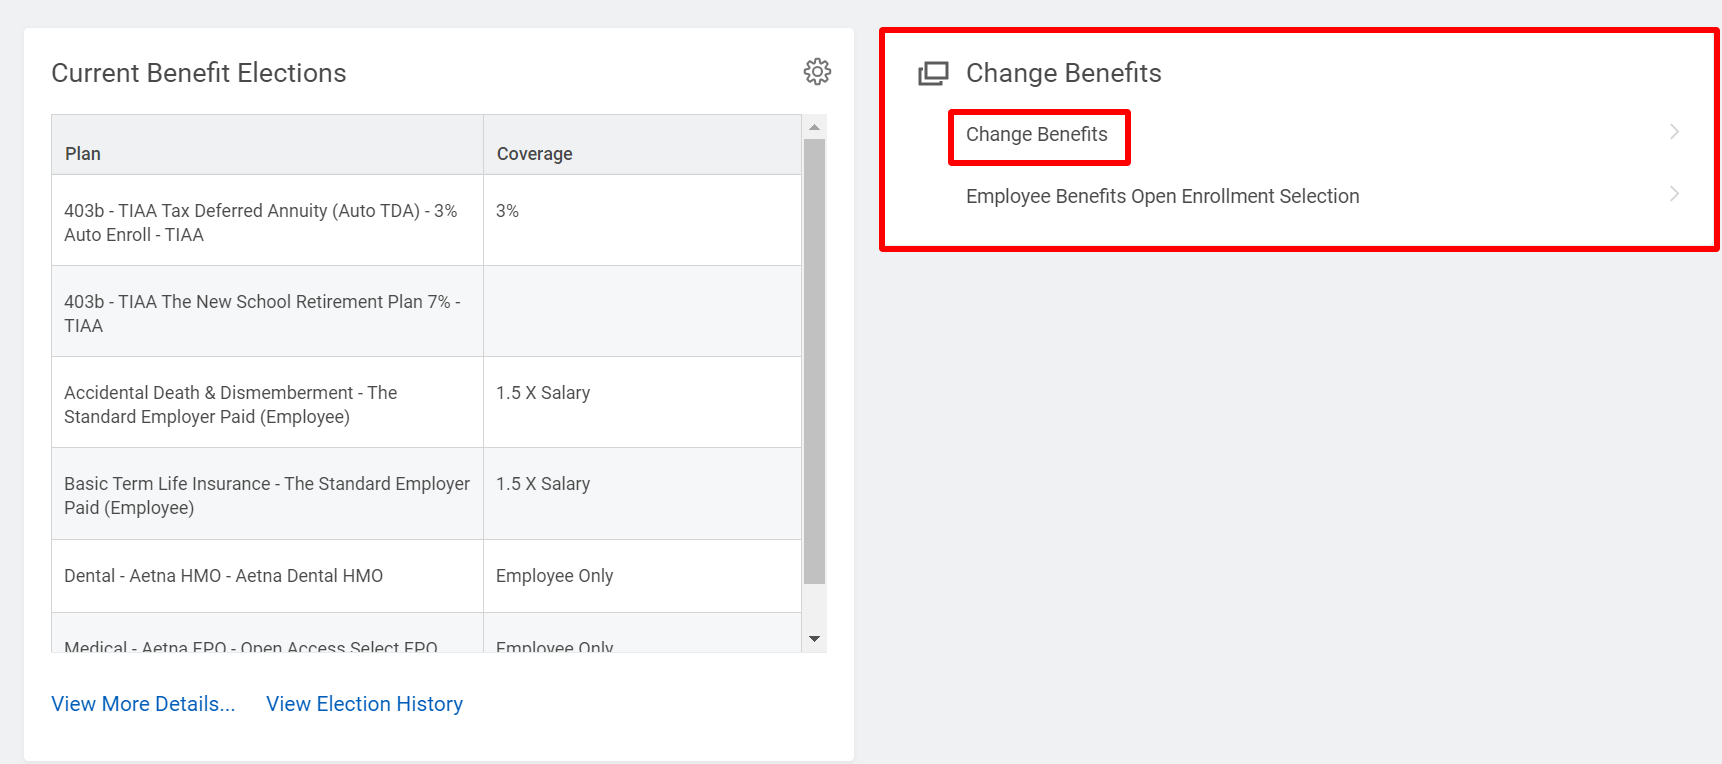Click View More Details link
The width and height of the screenshot is (1722, 764).
click(x=143, y=704)
